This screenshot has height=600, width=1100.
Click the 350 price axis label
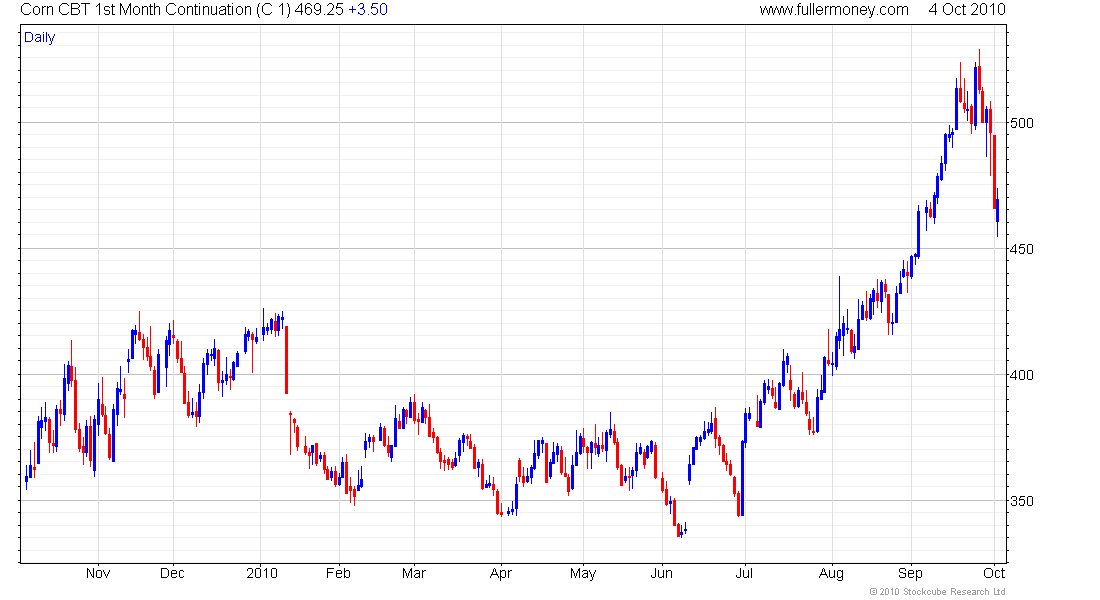1021,501
